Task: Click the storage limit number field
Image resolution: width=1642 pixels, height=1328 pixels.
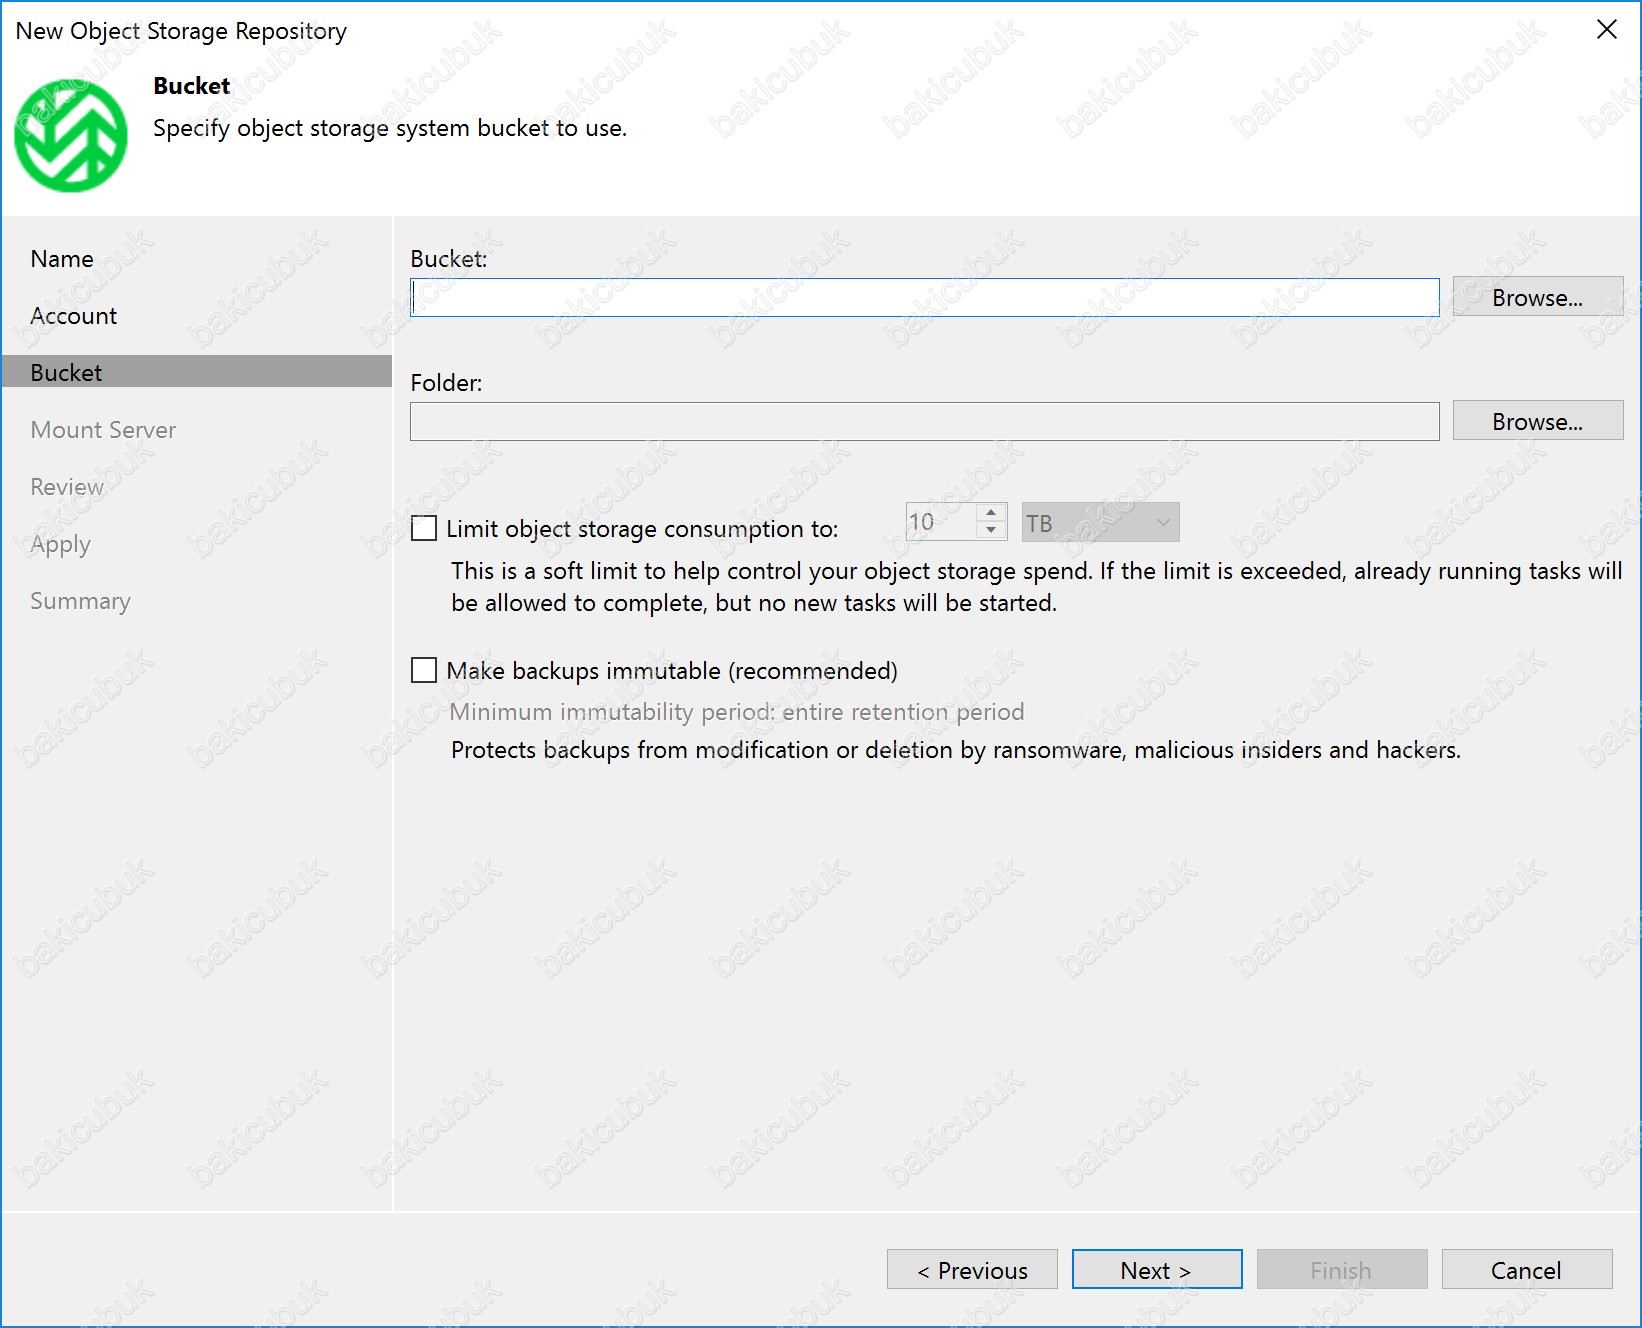Action: pyautogui.click(x=940, y=522)
